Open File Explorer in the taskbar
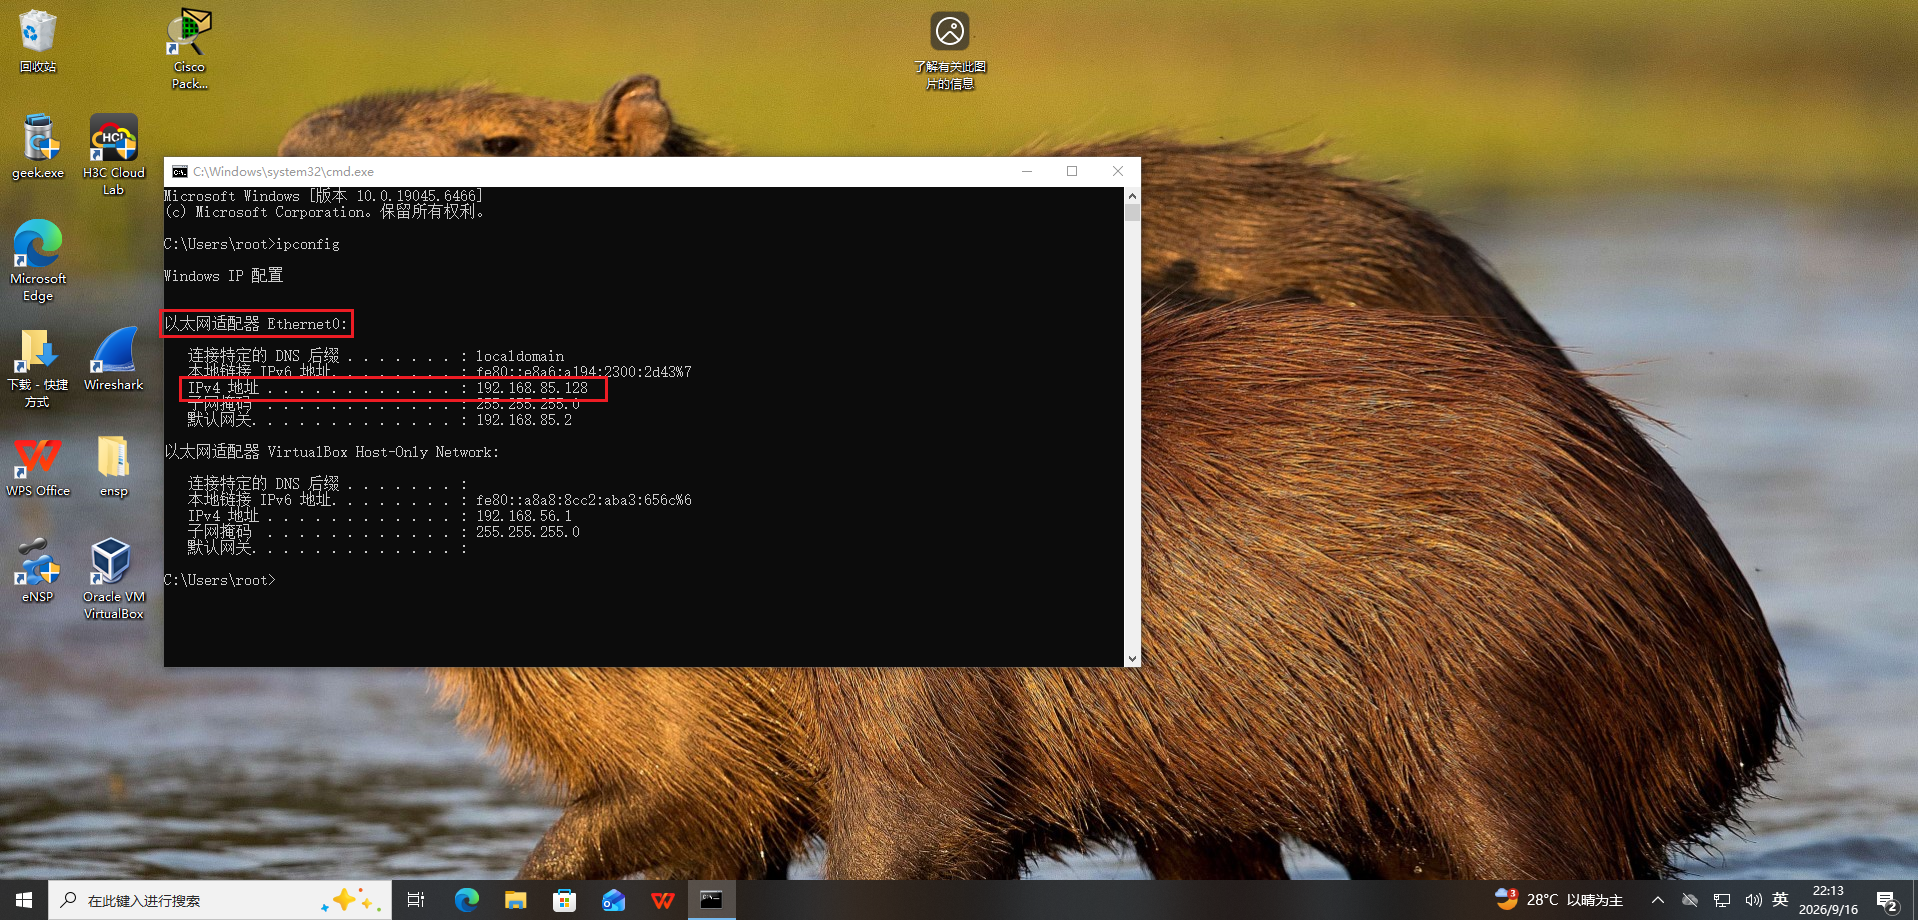Image resolution: width=1918 pixels, height=920 pixels. 515,900
